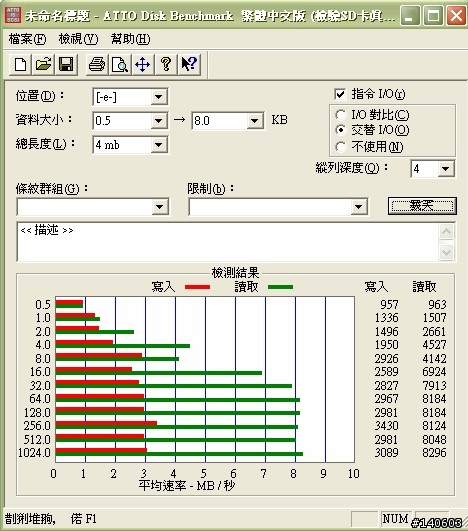This screenshot has width=468, height=531.
Task: Open the 檢視 menu
Action: tap(78, 39)
